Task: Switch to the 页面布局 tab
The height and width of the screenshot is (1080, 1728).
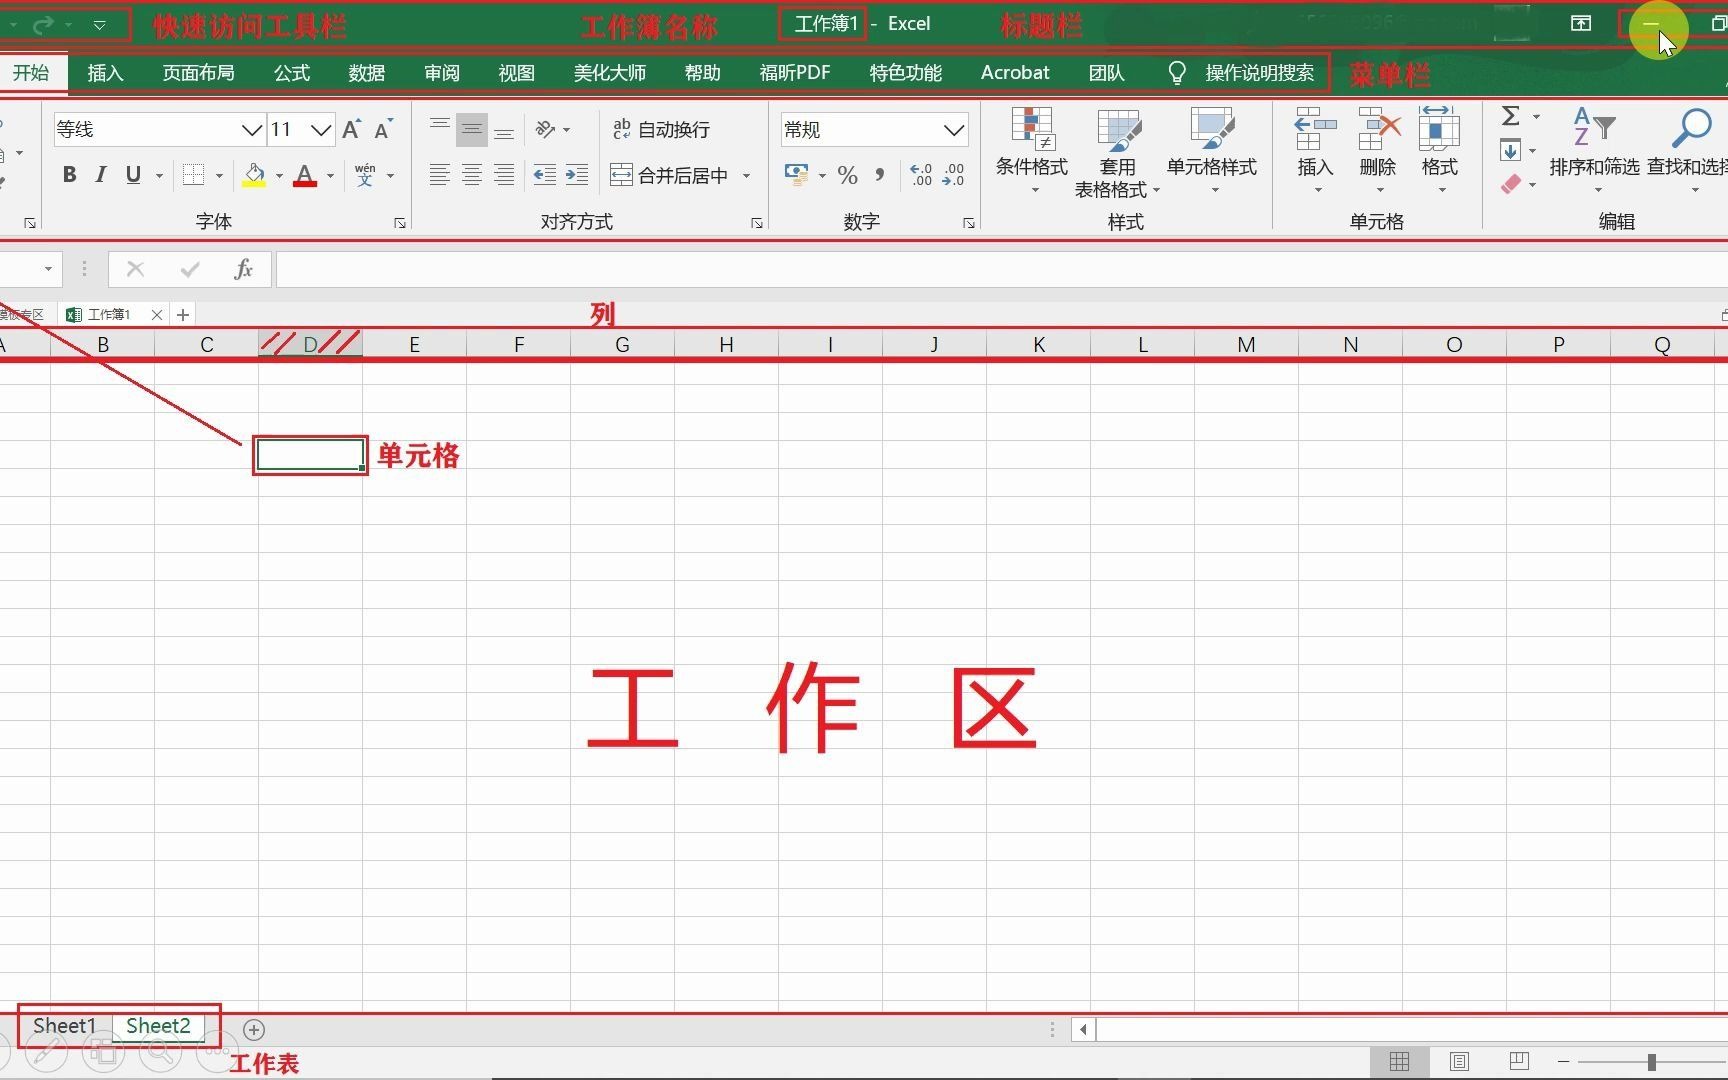Action: (198, 73)
